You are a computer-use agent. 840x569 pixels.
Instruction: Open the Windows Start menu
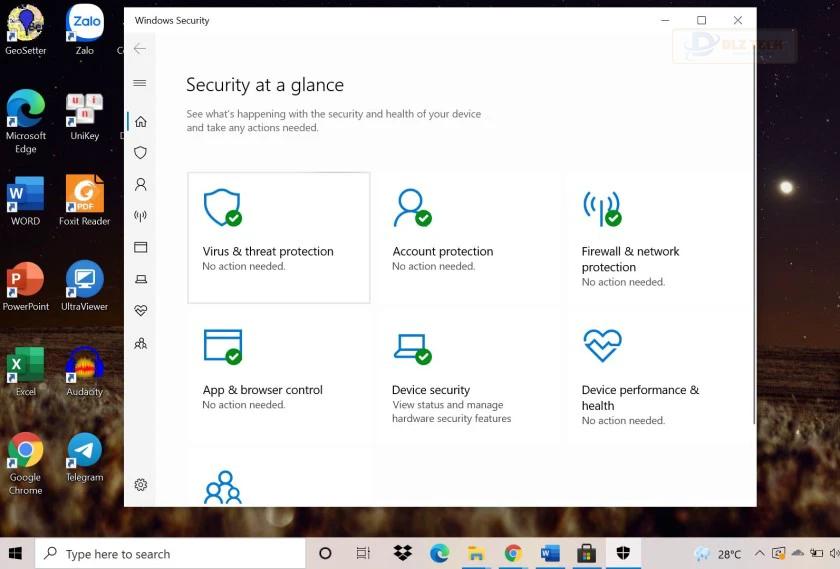[16, 553]
